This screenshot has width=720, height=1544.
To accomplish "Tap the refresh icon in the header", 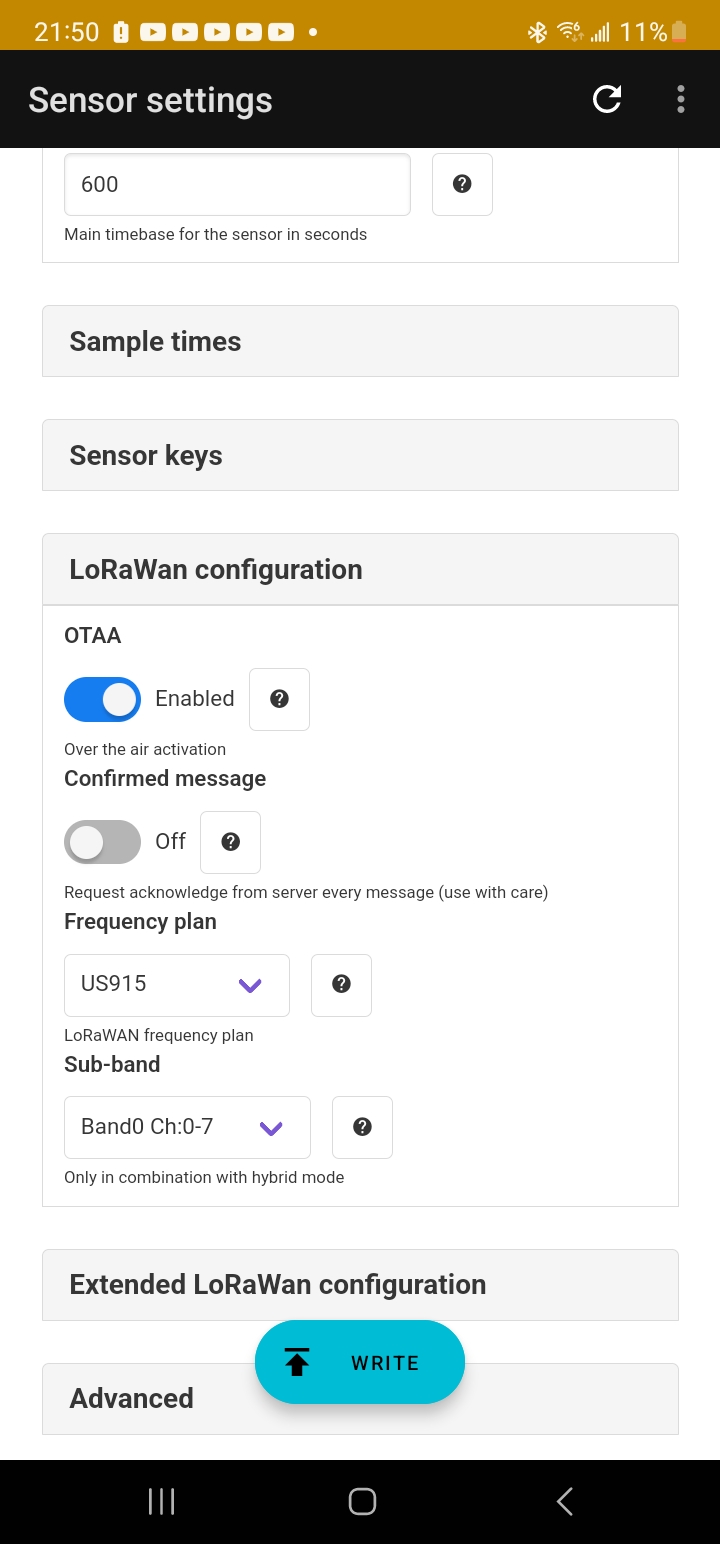I will (x=607, y=99).
